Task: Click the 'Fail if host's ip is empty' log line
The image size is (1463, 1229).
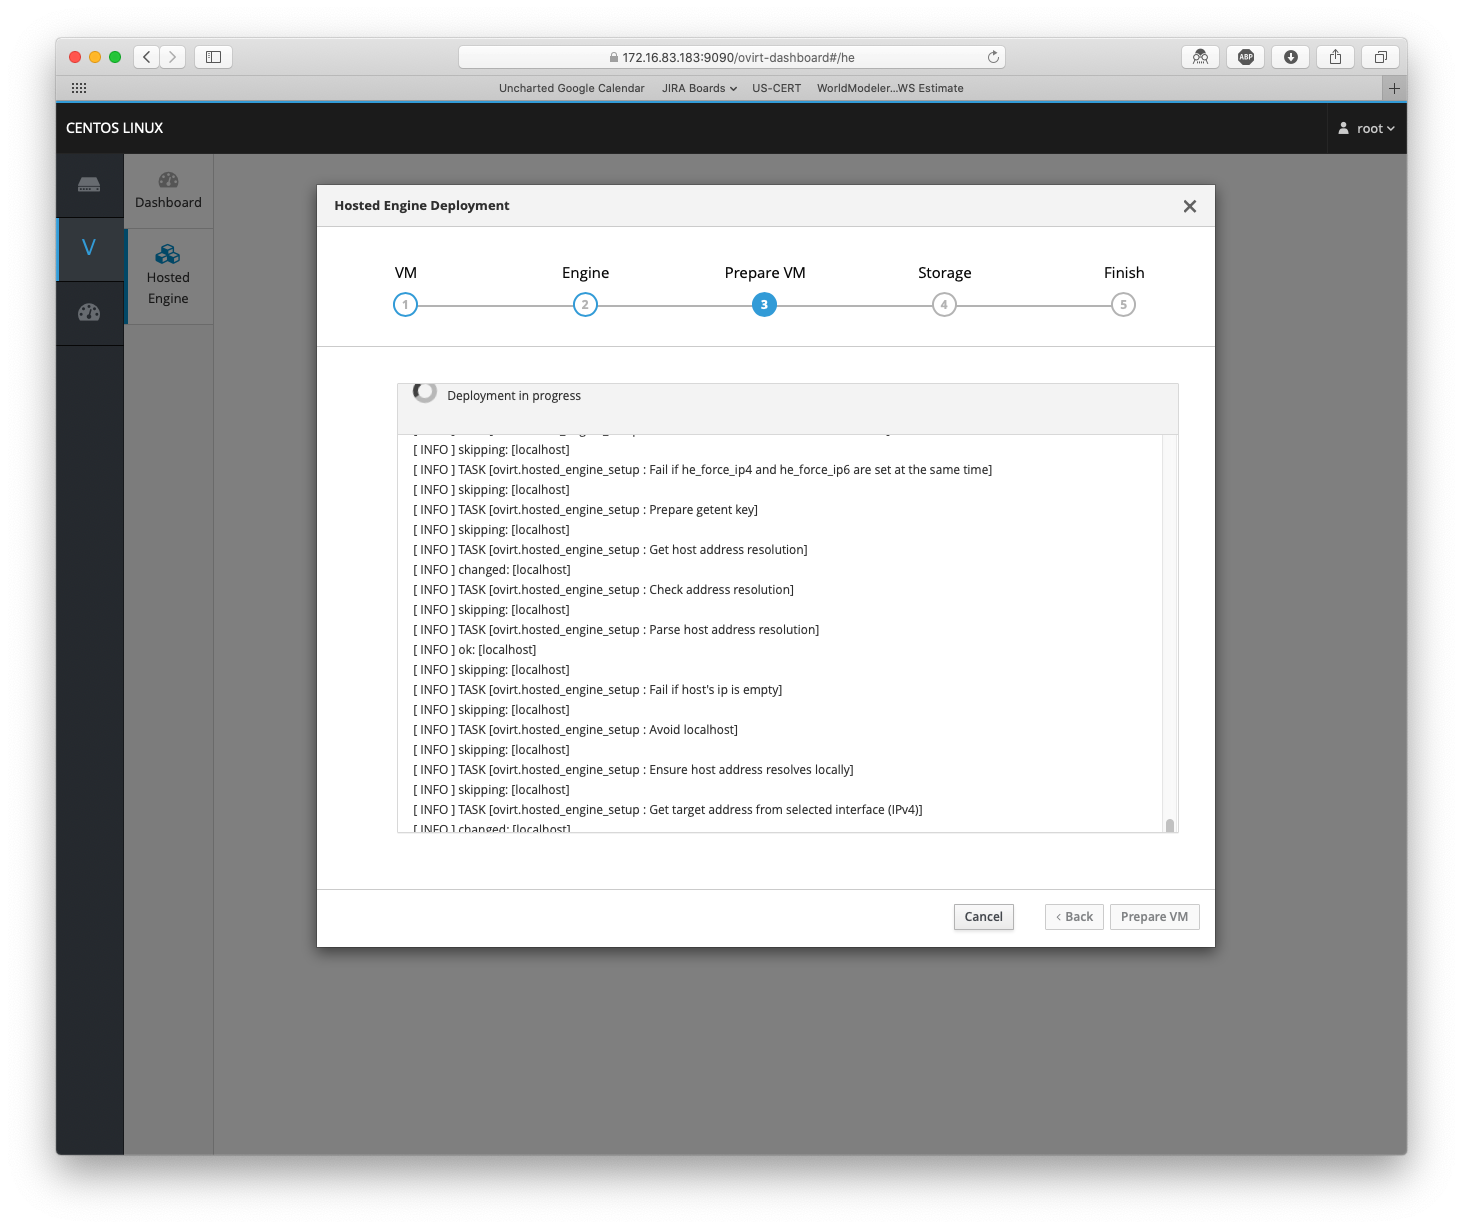Action: [598, 690]
